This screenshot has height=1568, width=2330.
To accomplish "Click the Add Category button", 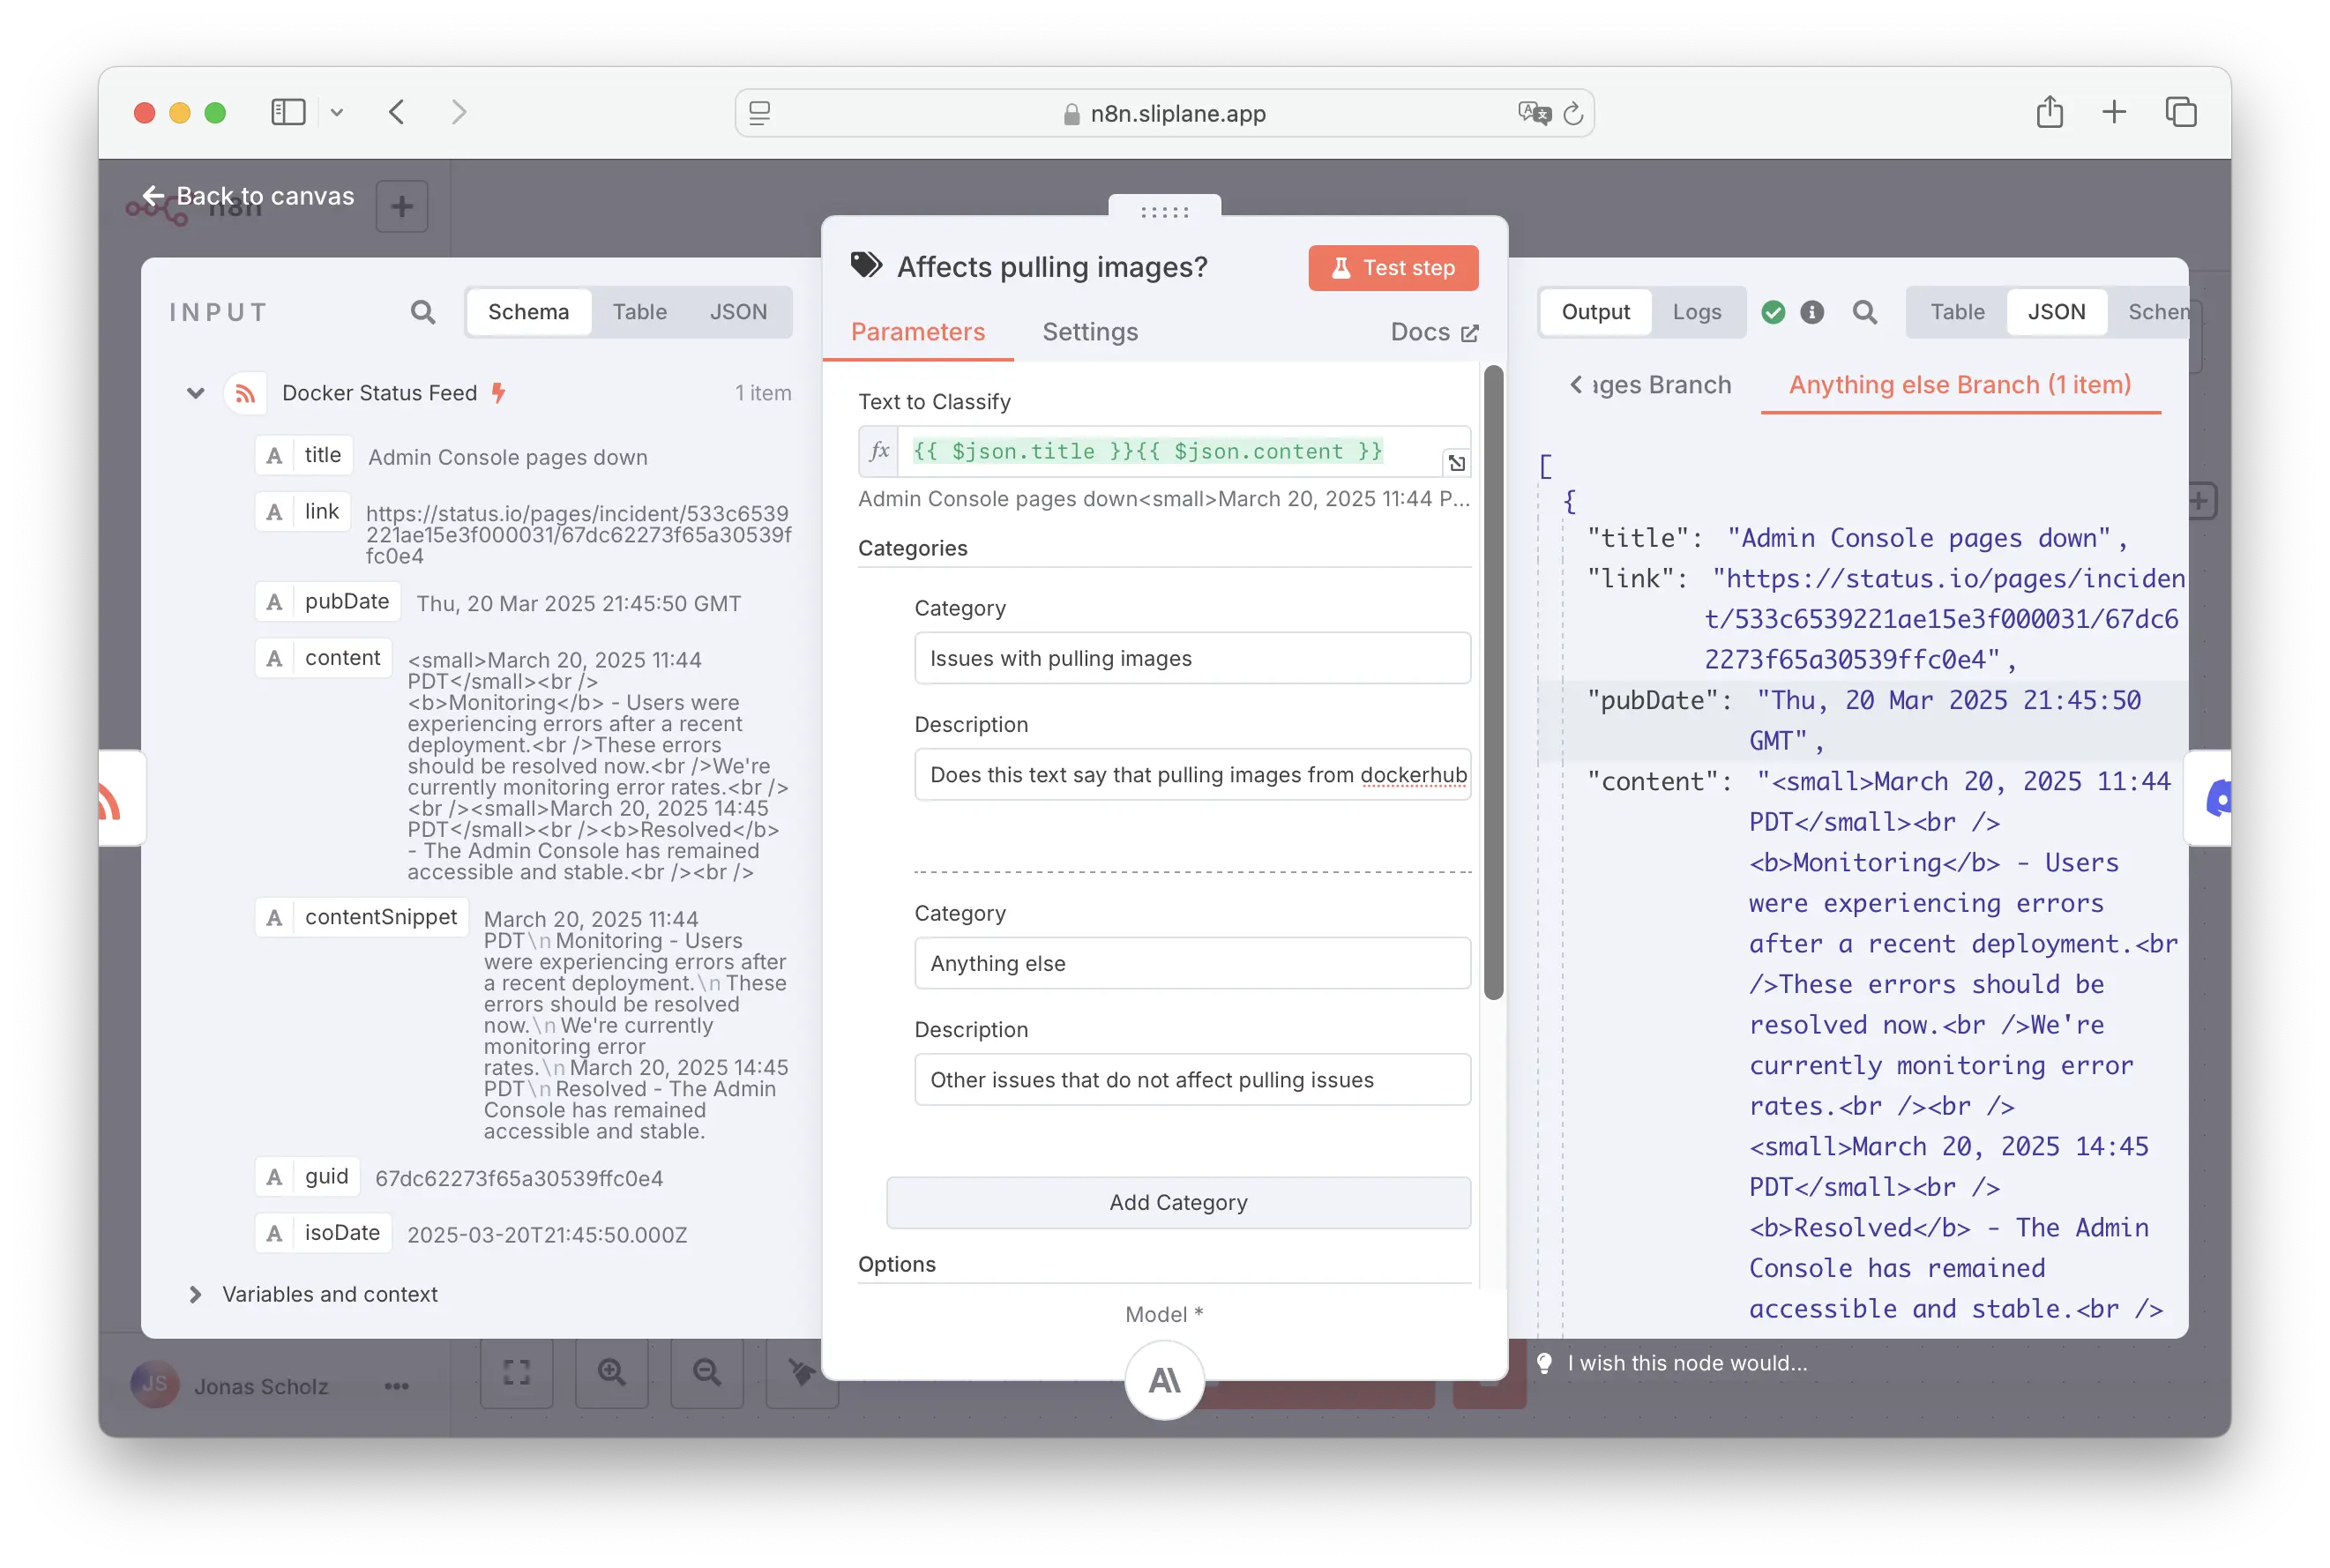I will click(1178, 1202).
